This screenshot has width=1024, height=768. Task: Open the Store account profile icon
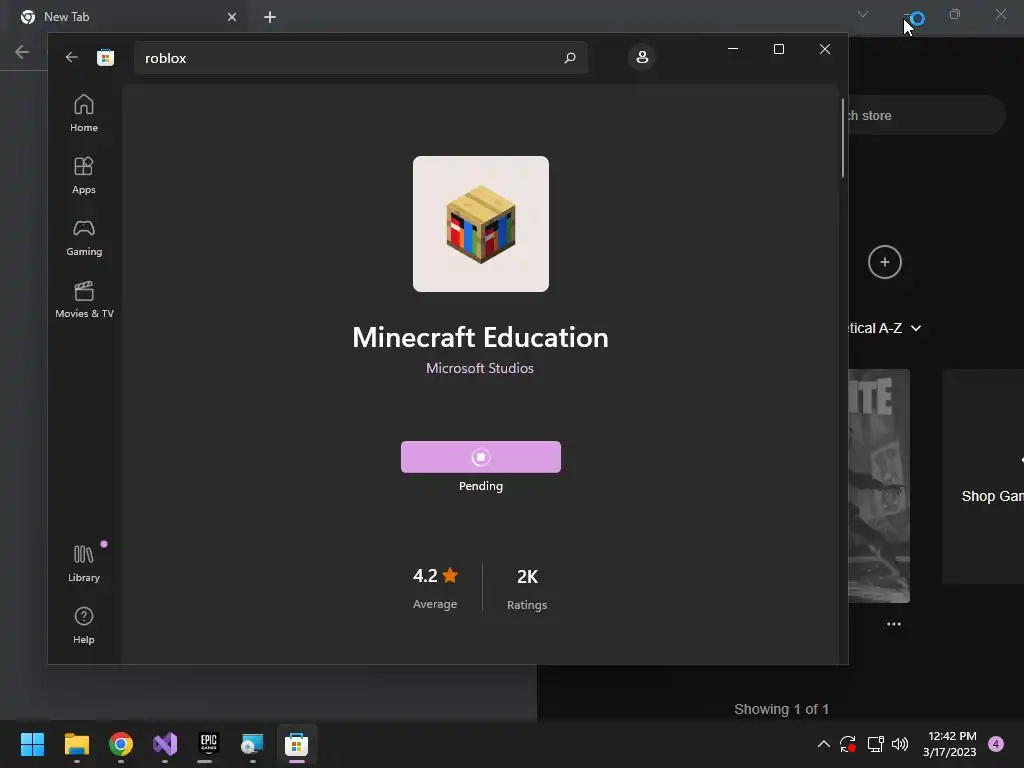pos(642,57)
